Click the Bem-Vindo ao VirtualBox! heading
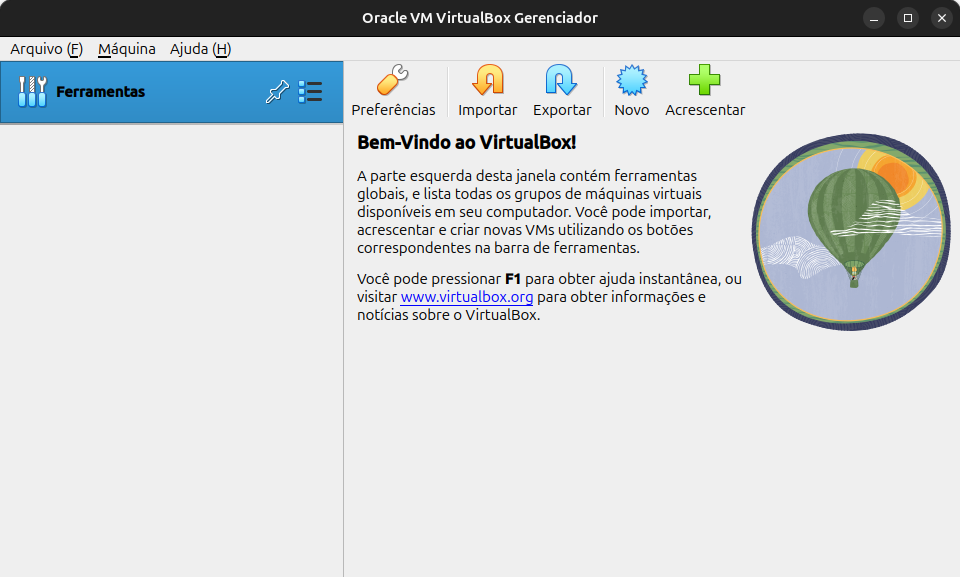This screenshot has height=577, width=960. 467,143
